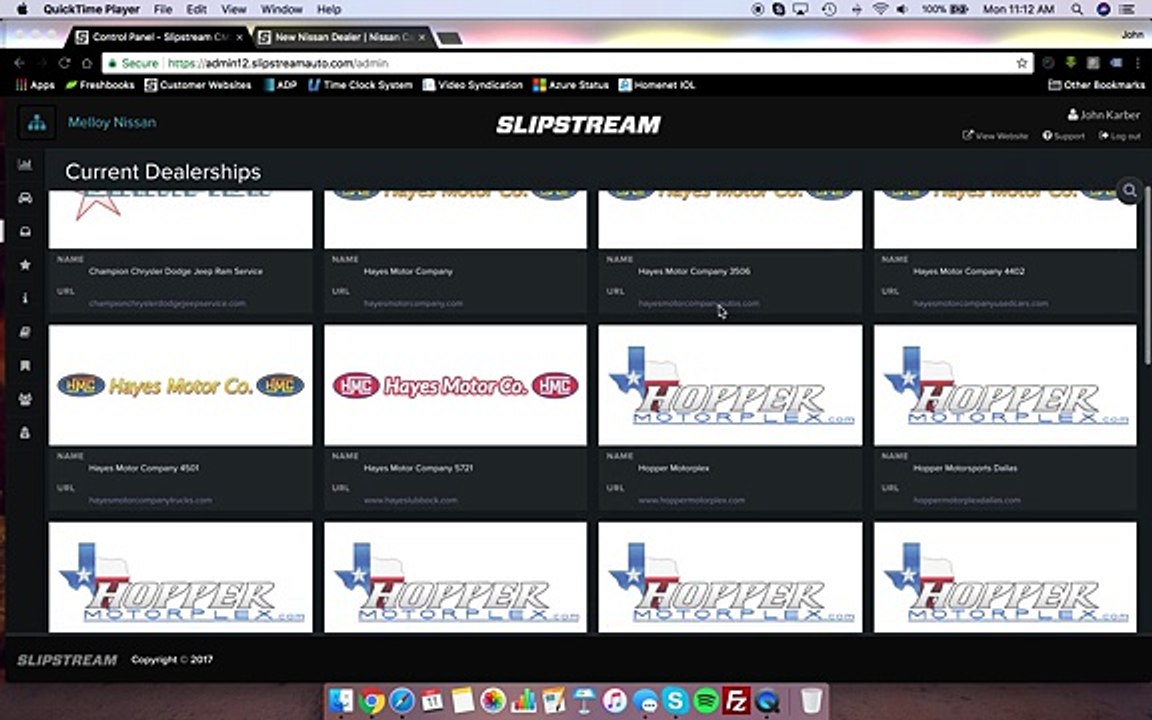This screenshot has height=720, width=1152.
Task: Open the Freshbooks bookmark
Action: (100, 85)
